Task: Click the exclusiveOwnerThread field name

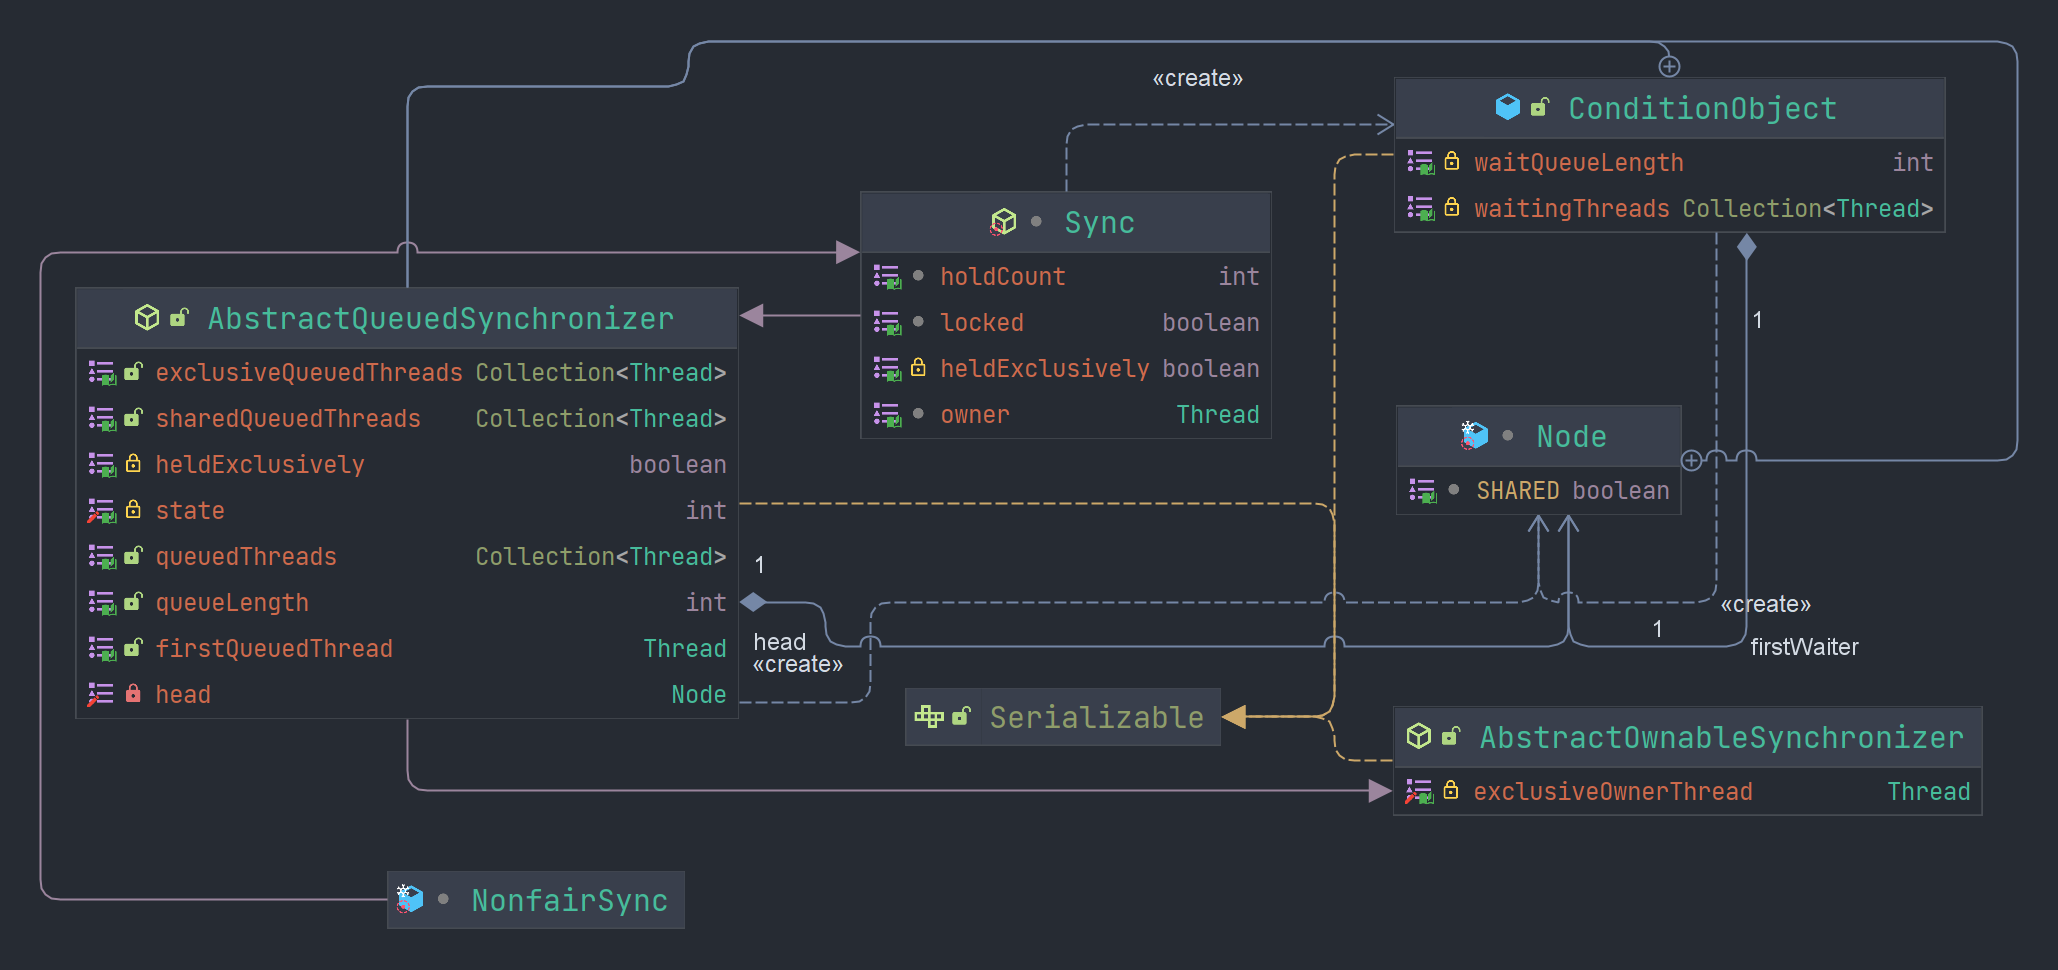Action: pos(1613,792)
